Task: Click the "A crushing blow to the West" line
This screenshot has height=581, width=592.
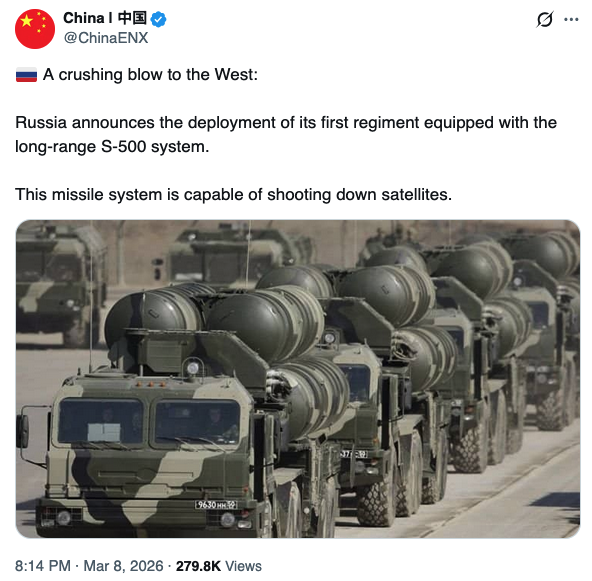Action: point(150,75)
